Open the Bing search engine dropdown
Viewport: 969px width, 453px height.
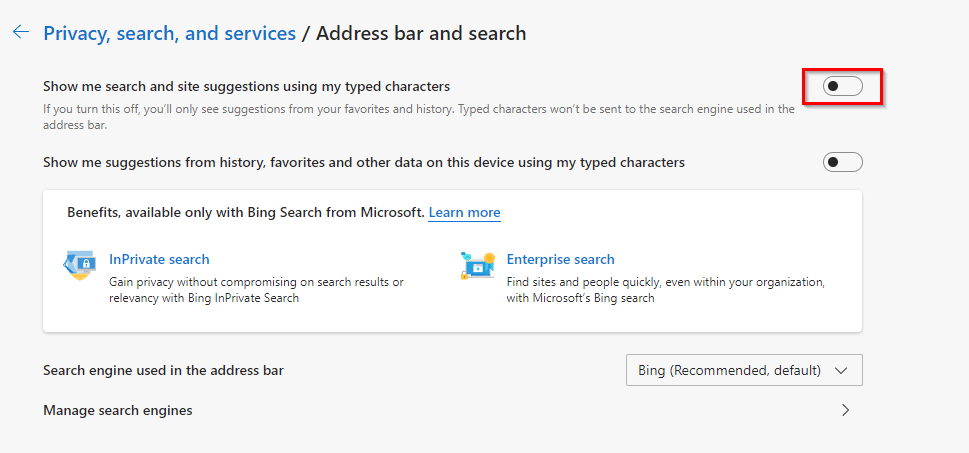[x=744, y=370]
